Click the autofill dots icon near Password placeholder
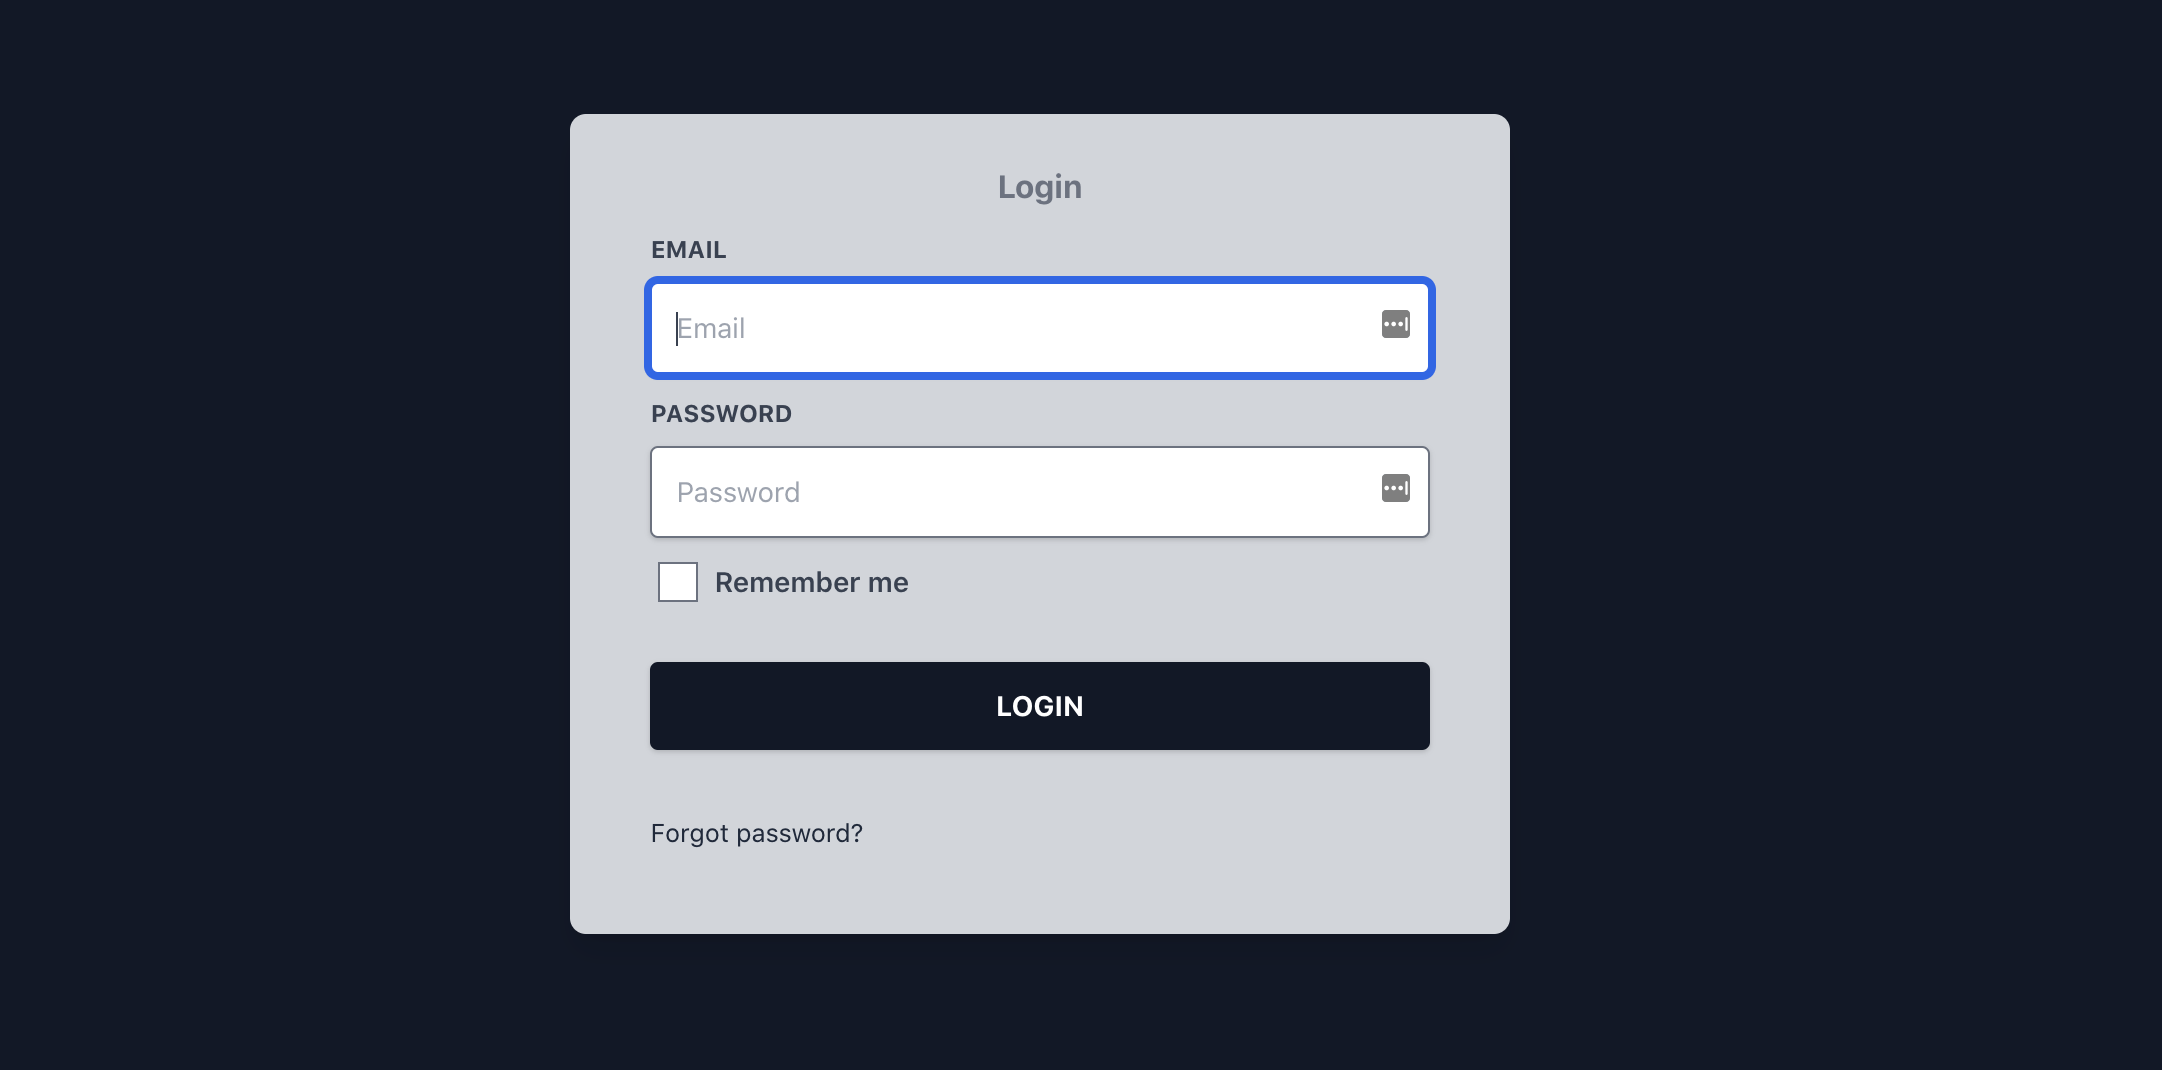This screenshot has height=1070, width=2162. (1395, 489)
